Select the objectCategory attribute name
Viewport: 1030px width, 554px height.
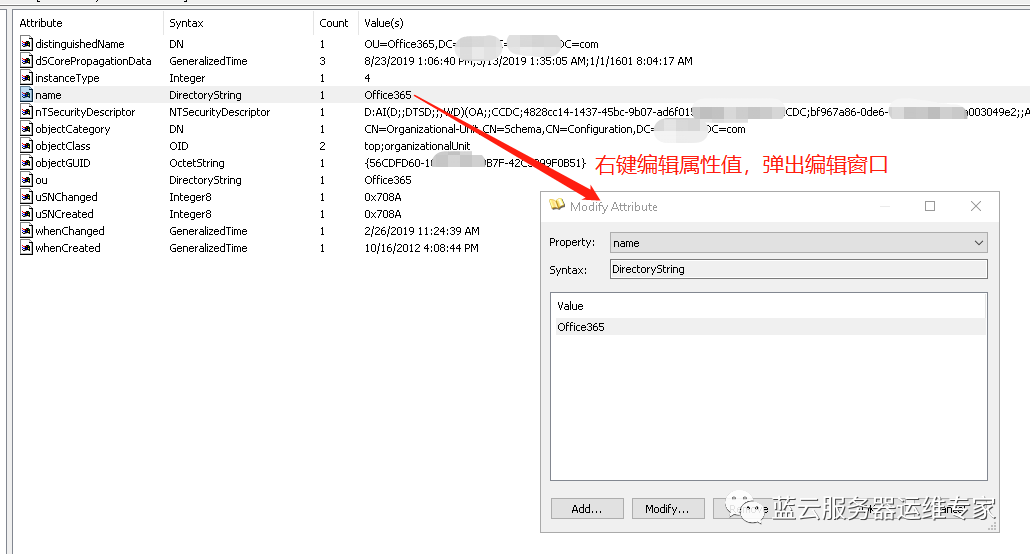pyautogui.click(x=73, y=129)
